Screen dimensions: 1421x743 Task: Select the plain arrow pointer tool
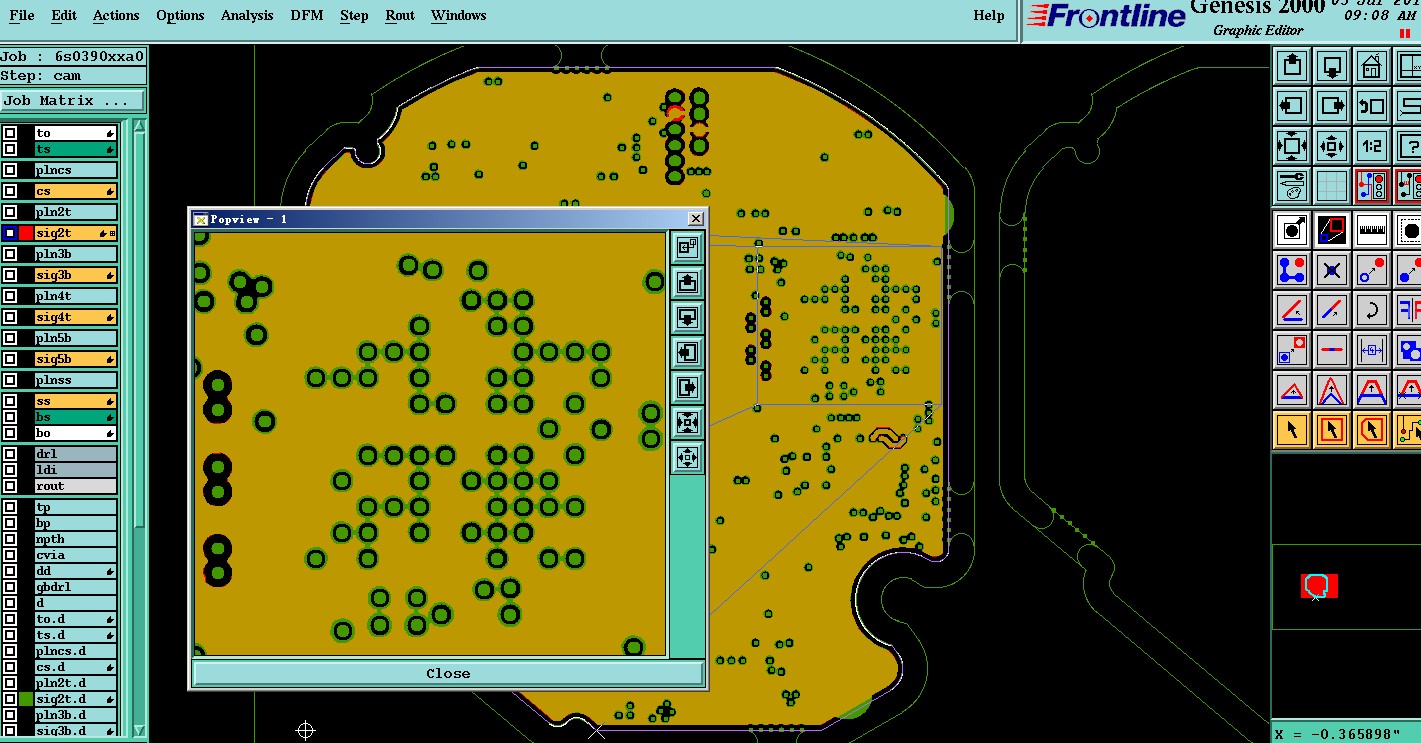1292,430
